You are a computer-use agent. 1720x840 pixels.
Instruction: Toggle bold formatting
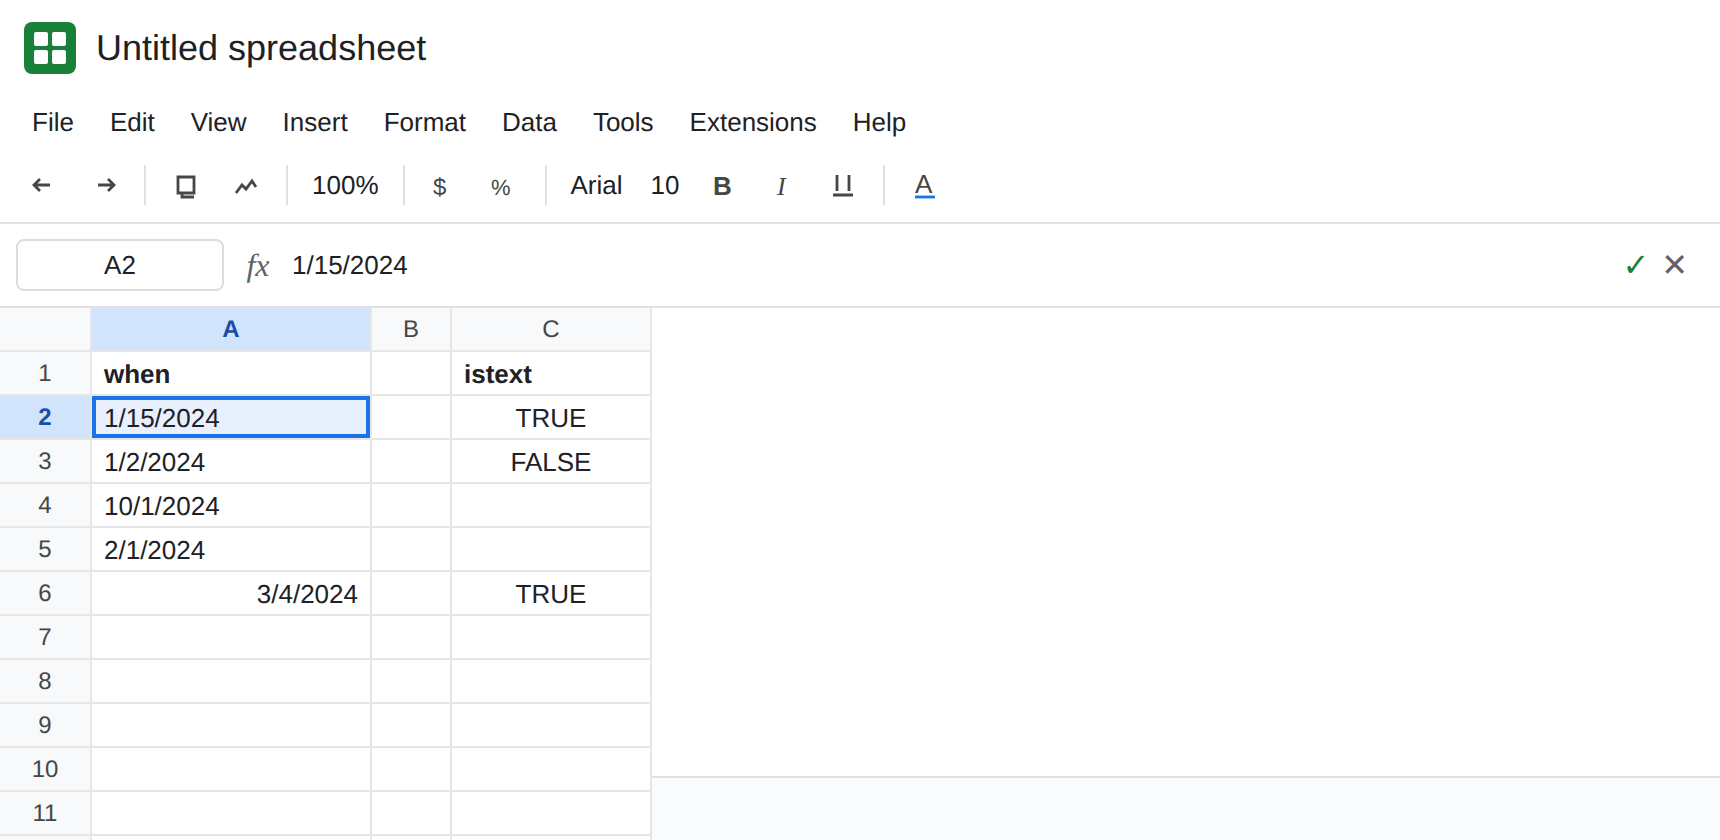[x=722, y=186]
